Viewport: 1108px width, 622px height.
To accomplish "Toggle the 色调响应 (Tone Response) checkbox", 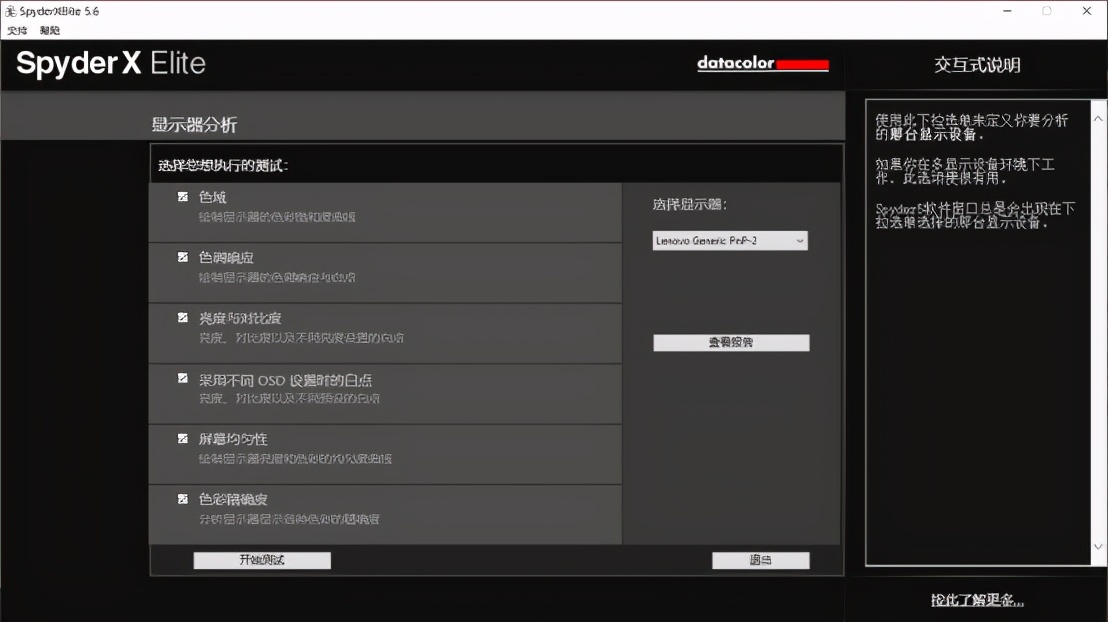I will click(x=183, y=257).
